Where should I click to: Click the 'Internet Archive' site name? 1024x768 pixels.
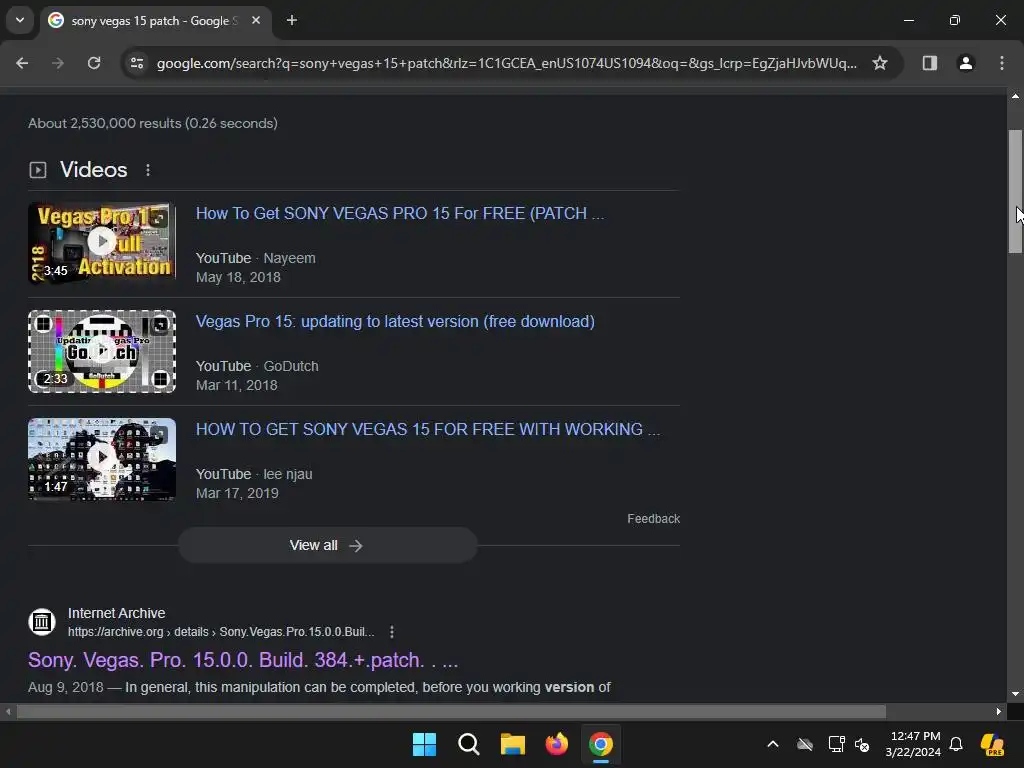coord(116,613)
